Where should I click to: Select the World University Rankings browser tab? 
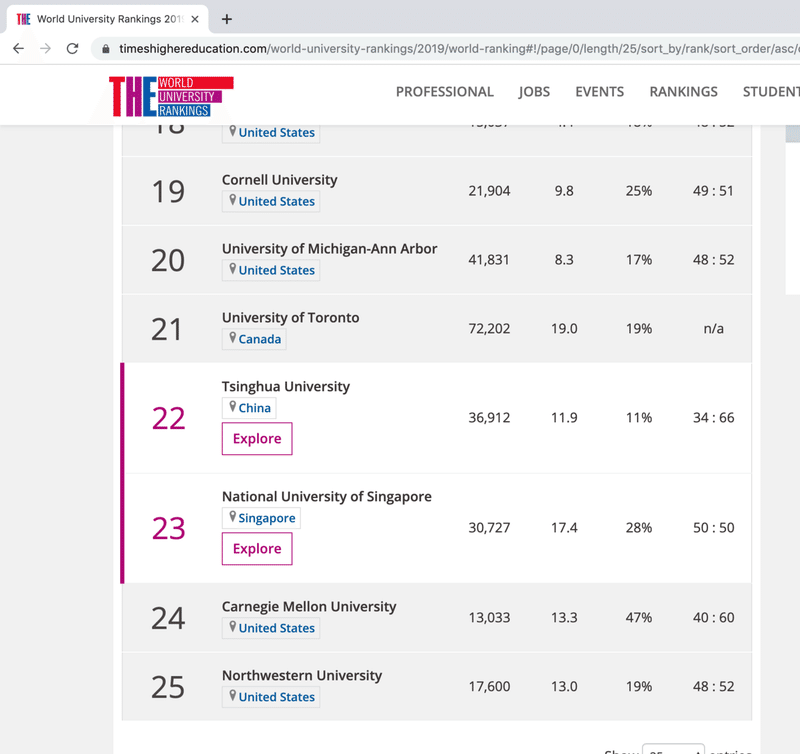coord(107,19)
